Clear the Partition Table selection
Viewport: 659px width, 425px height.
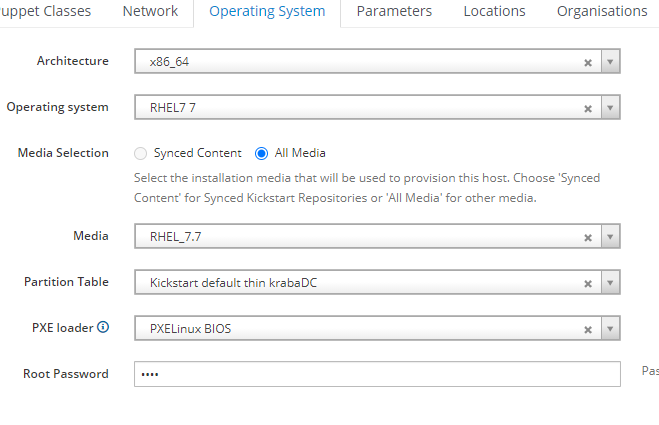[588, 284]
